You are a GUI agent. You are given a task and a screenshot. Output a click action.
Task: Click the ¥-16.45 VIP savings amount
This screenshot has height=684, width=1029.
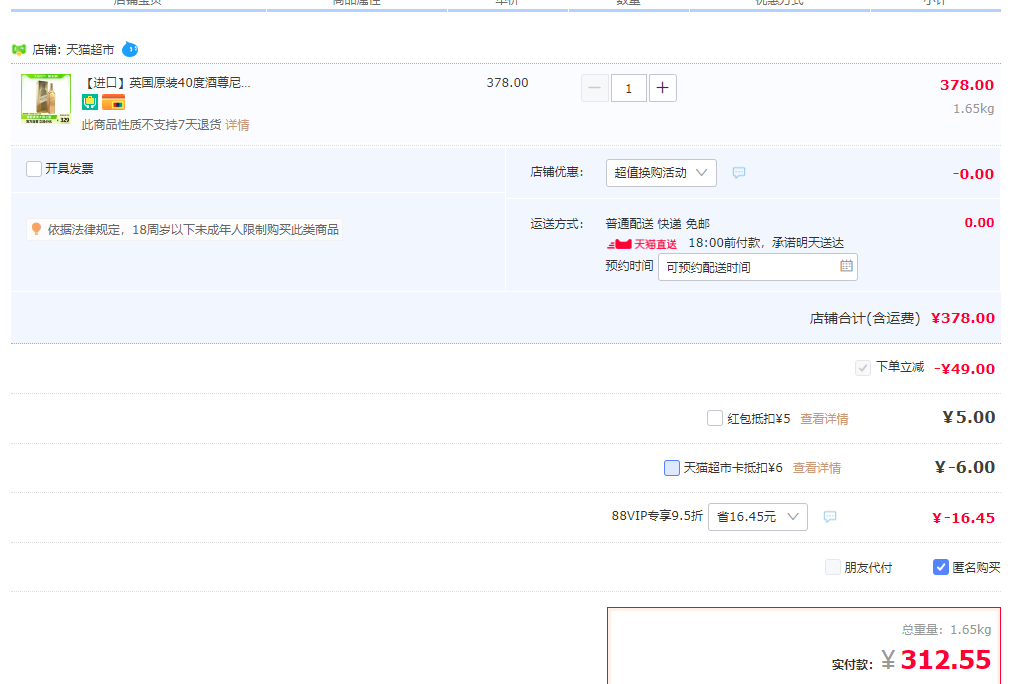pyautogui.click(x=963, y=518)
